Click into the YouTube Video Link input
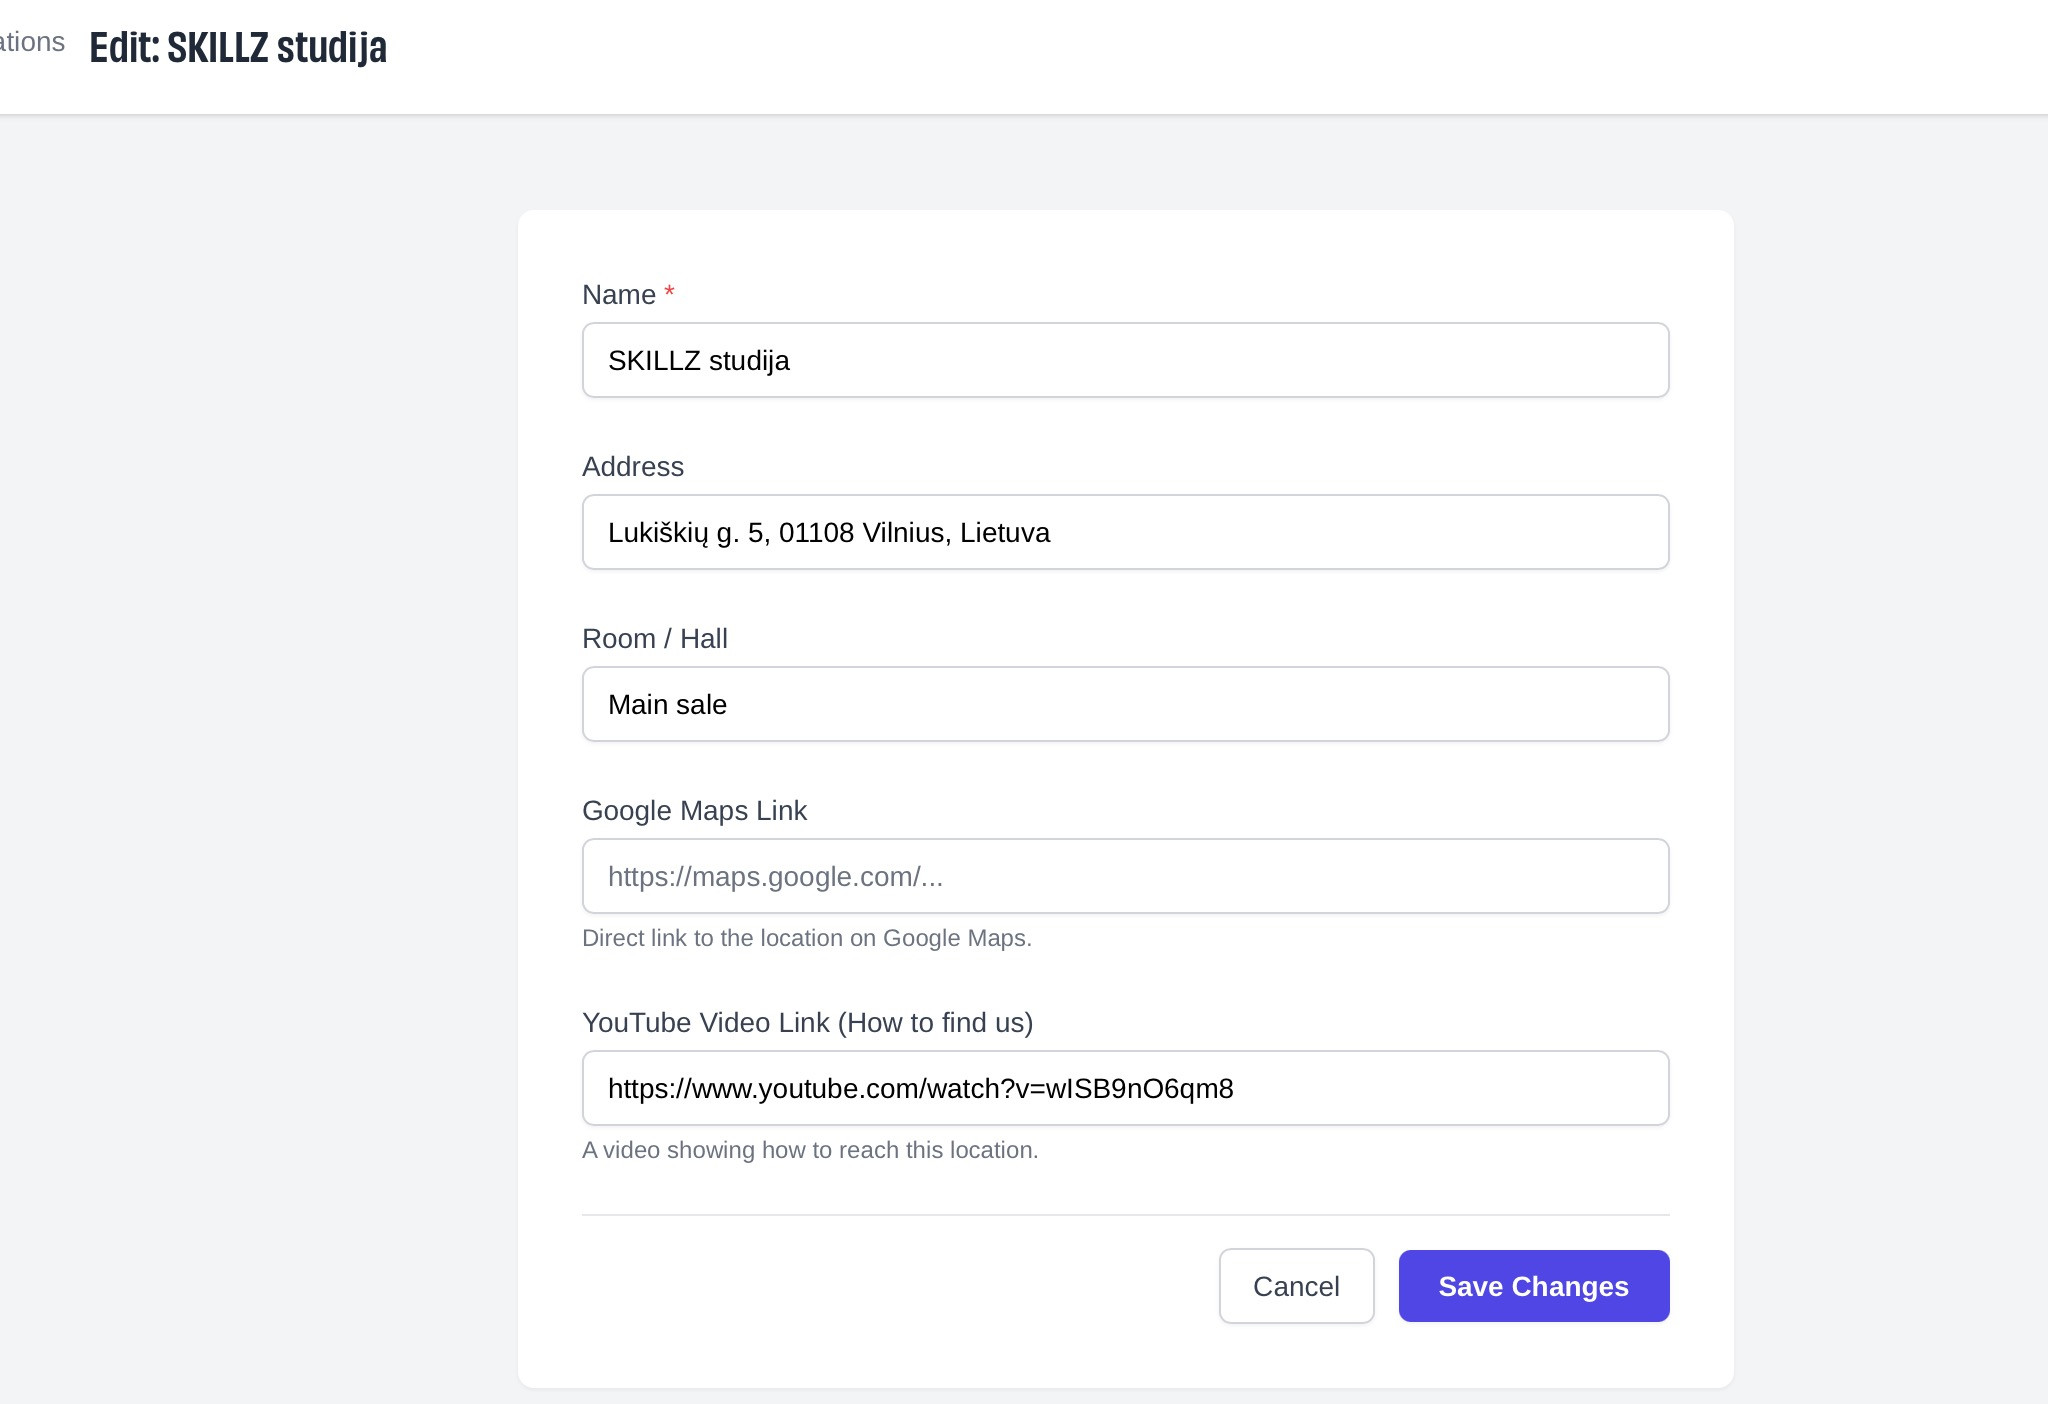Screen dimensions: 2048x1404 click(x=1125, y=1088)
